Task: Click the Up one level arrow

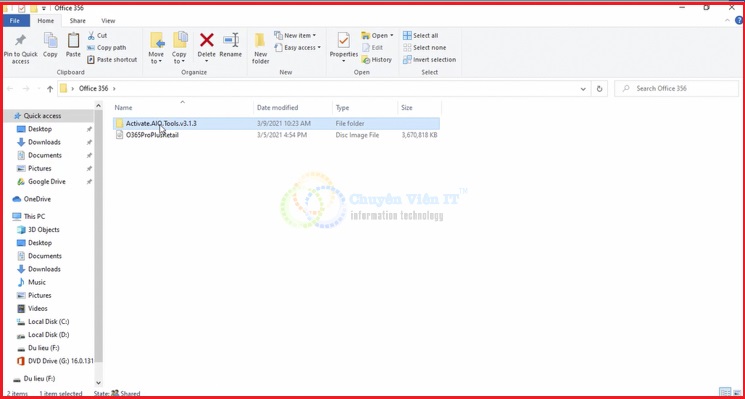Action: coord(50,89)
